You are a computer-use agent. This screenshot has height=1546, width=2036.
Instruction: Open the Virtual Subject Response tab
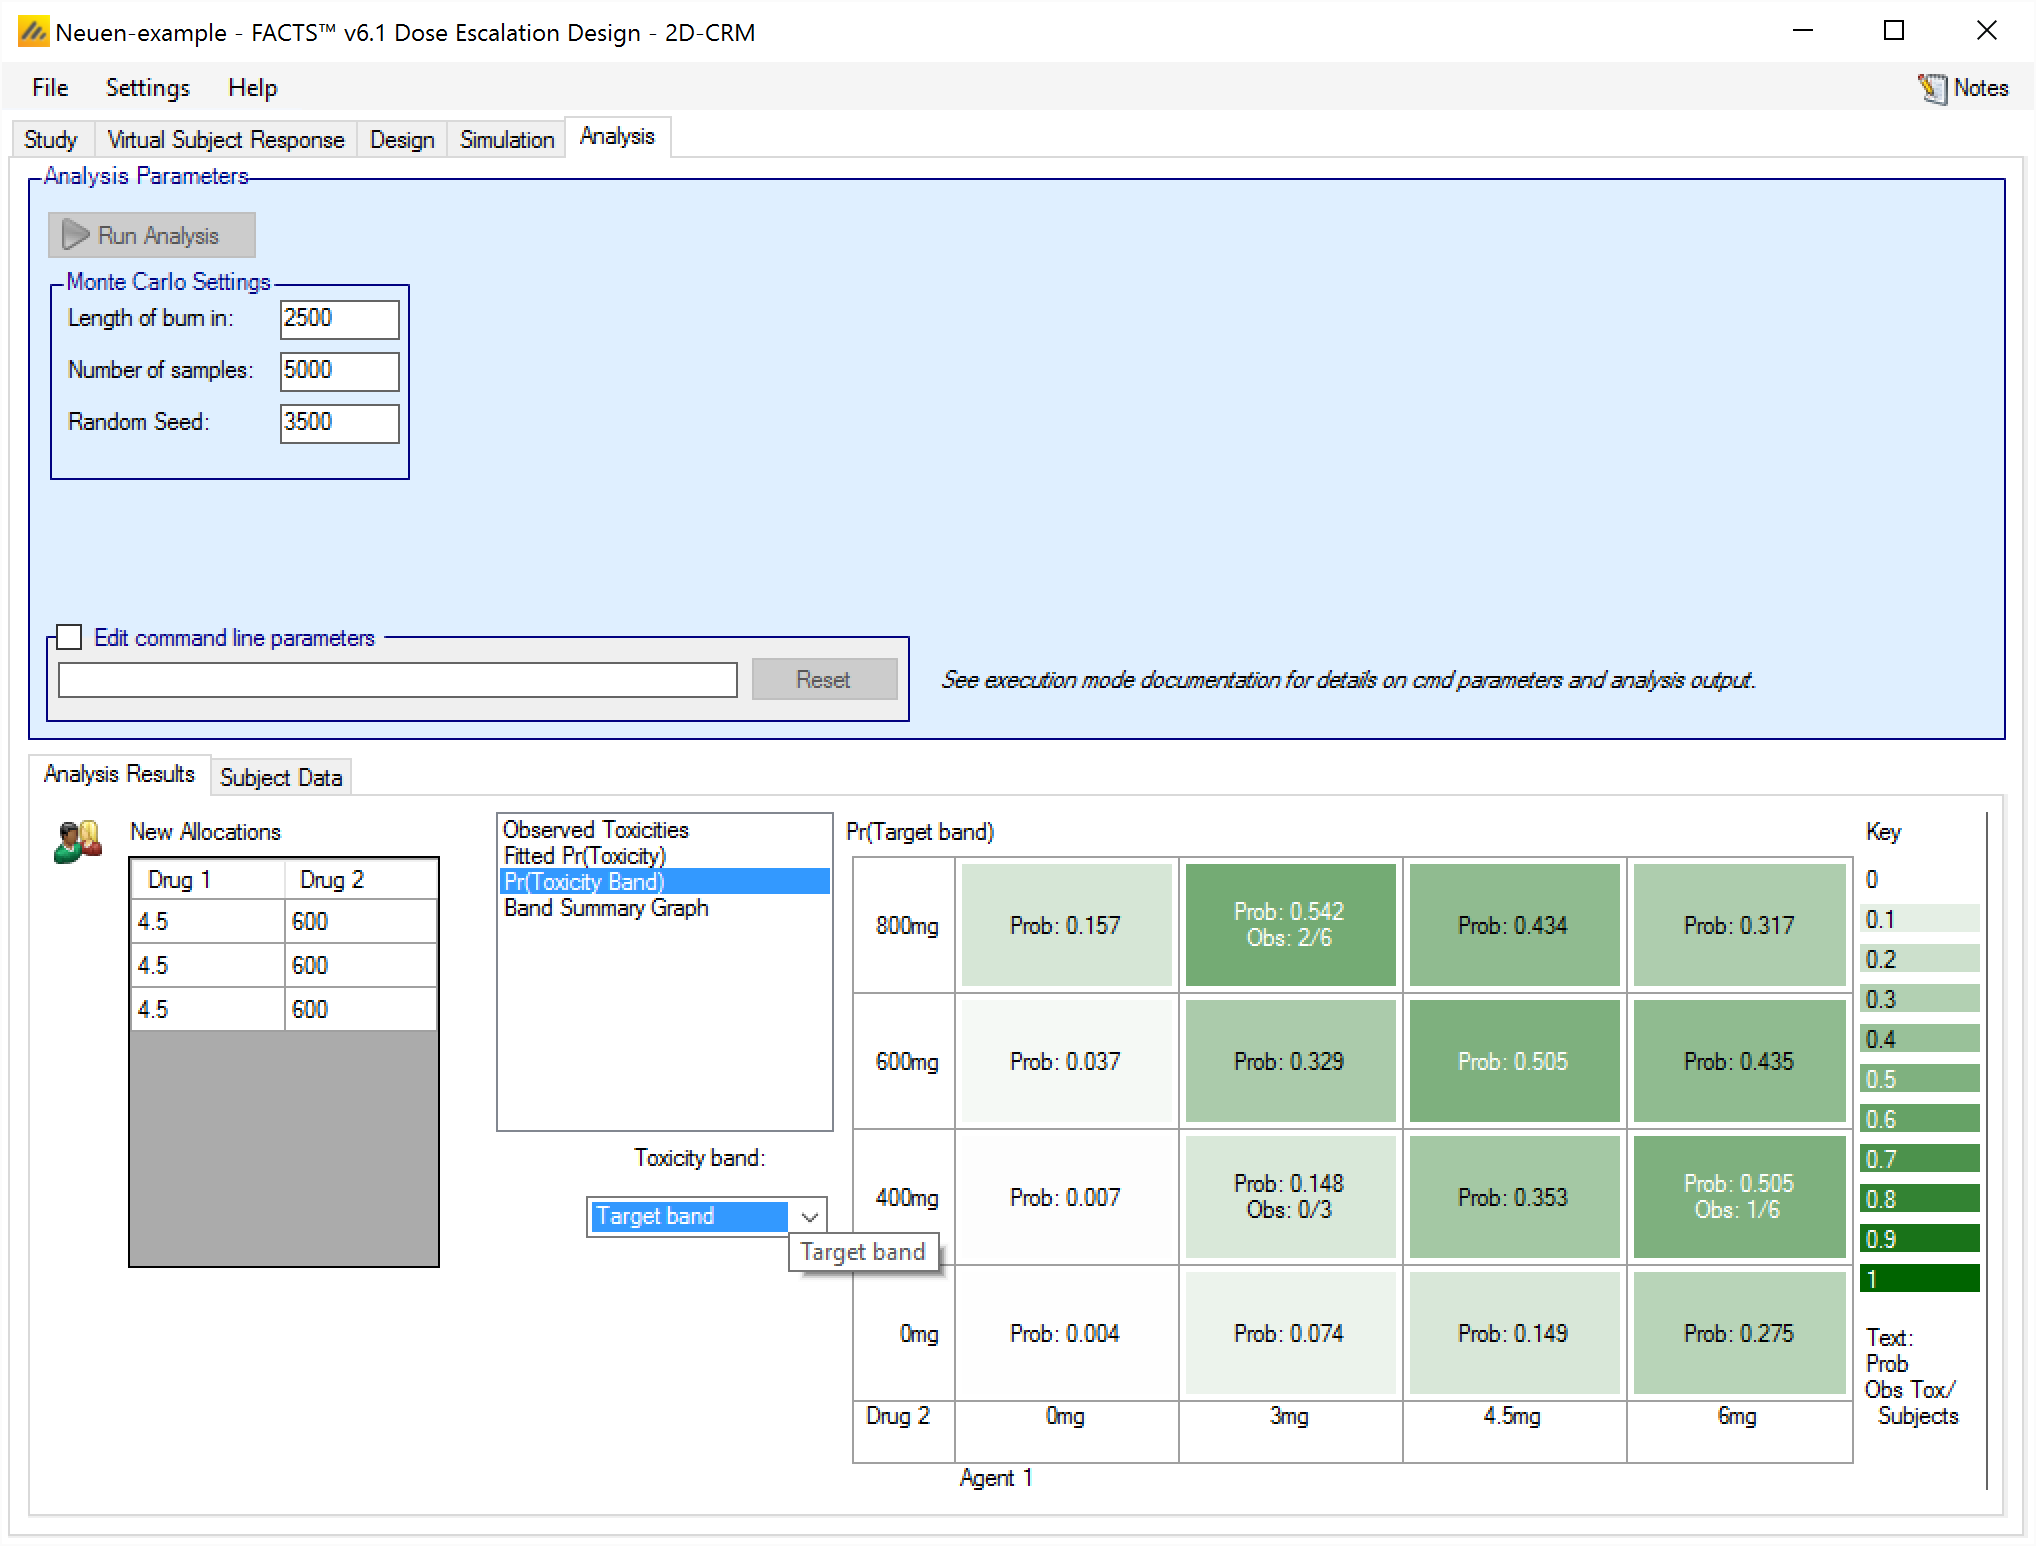[x=226, y=140]
